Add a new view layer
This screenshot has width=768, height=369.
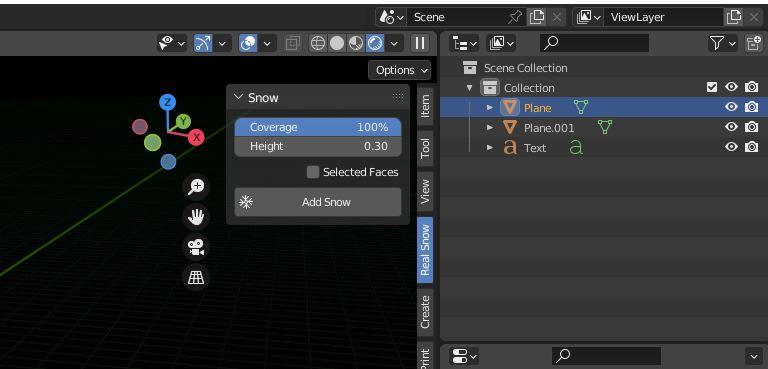734,17
